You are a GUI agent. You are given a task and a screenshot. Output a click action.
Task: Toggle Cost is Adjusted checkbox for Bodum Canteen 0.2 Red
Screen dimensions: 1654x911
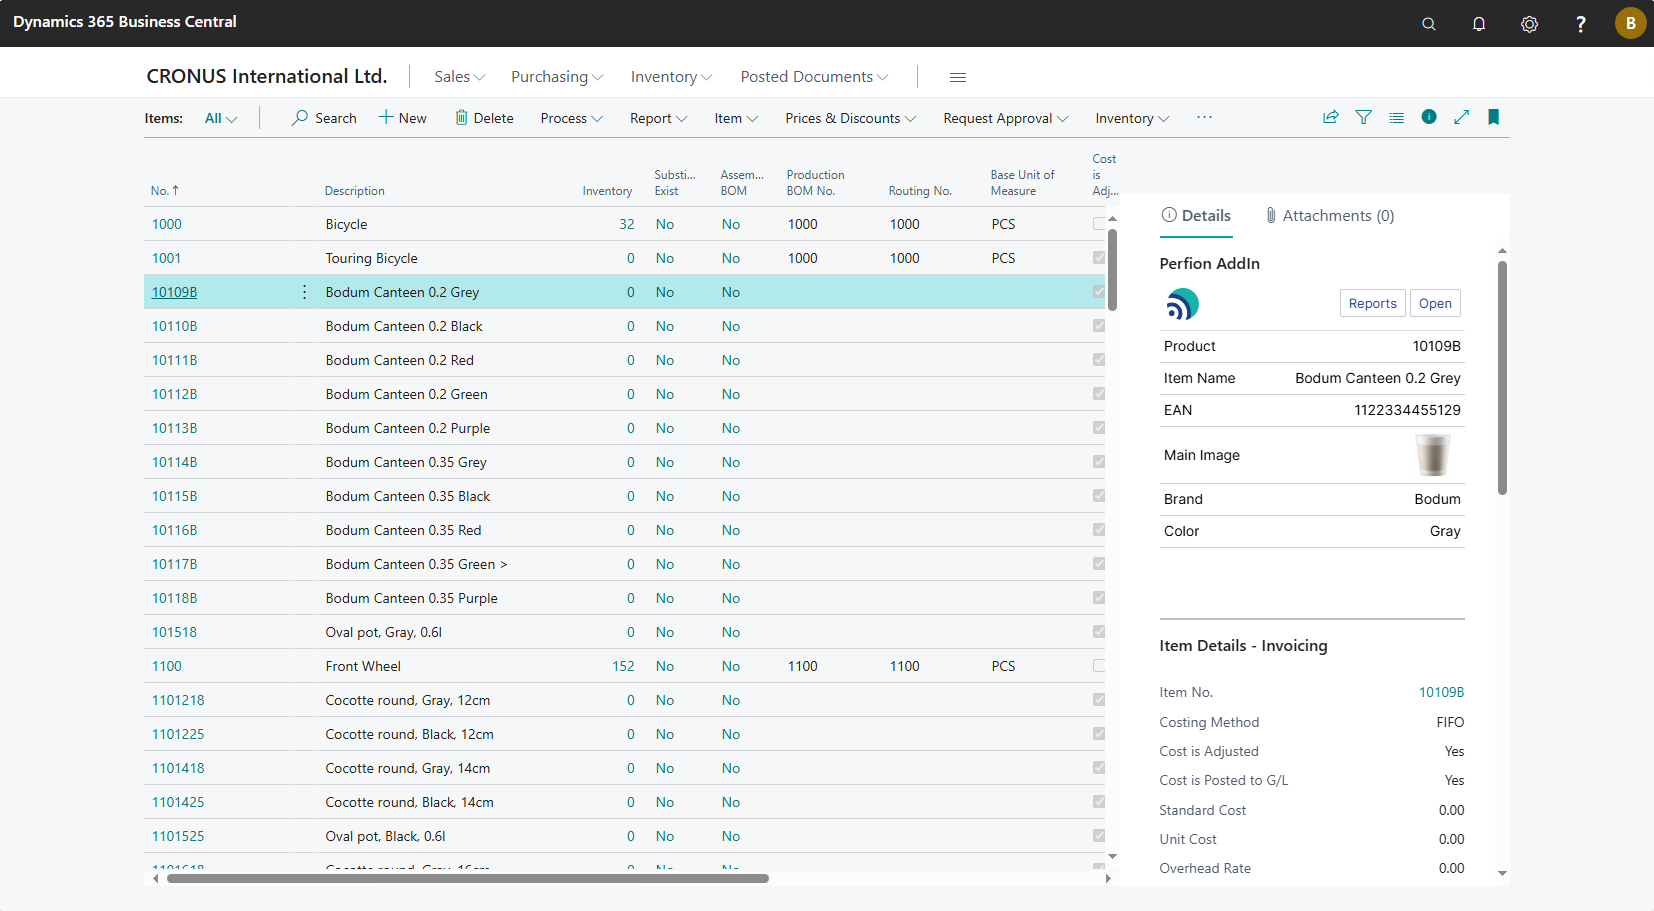click(1099, 360)
